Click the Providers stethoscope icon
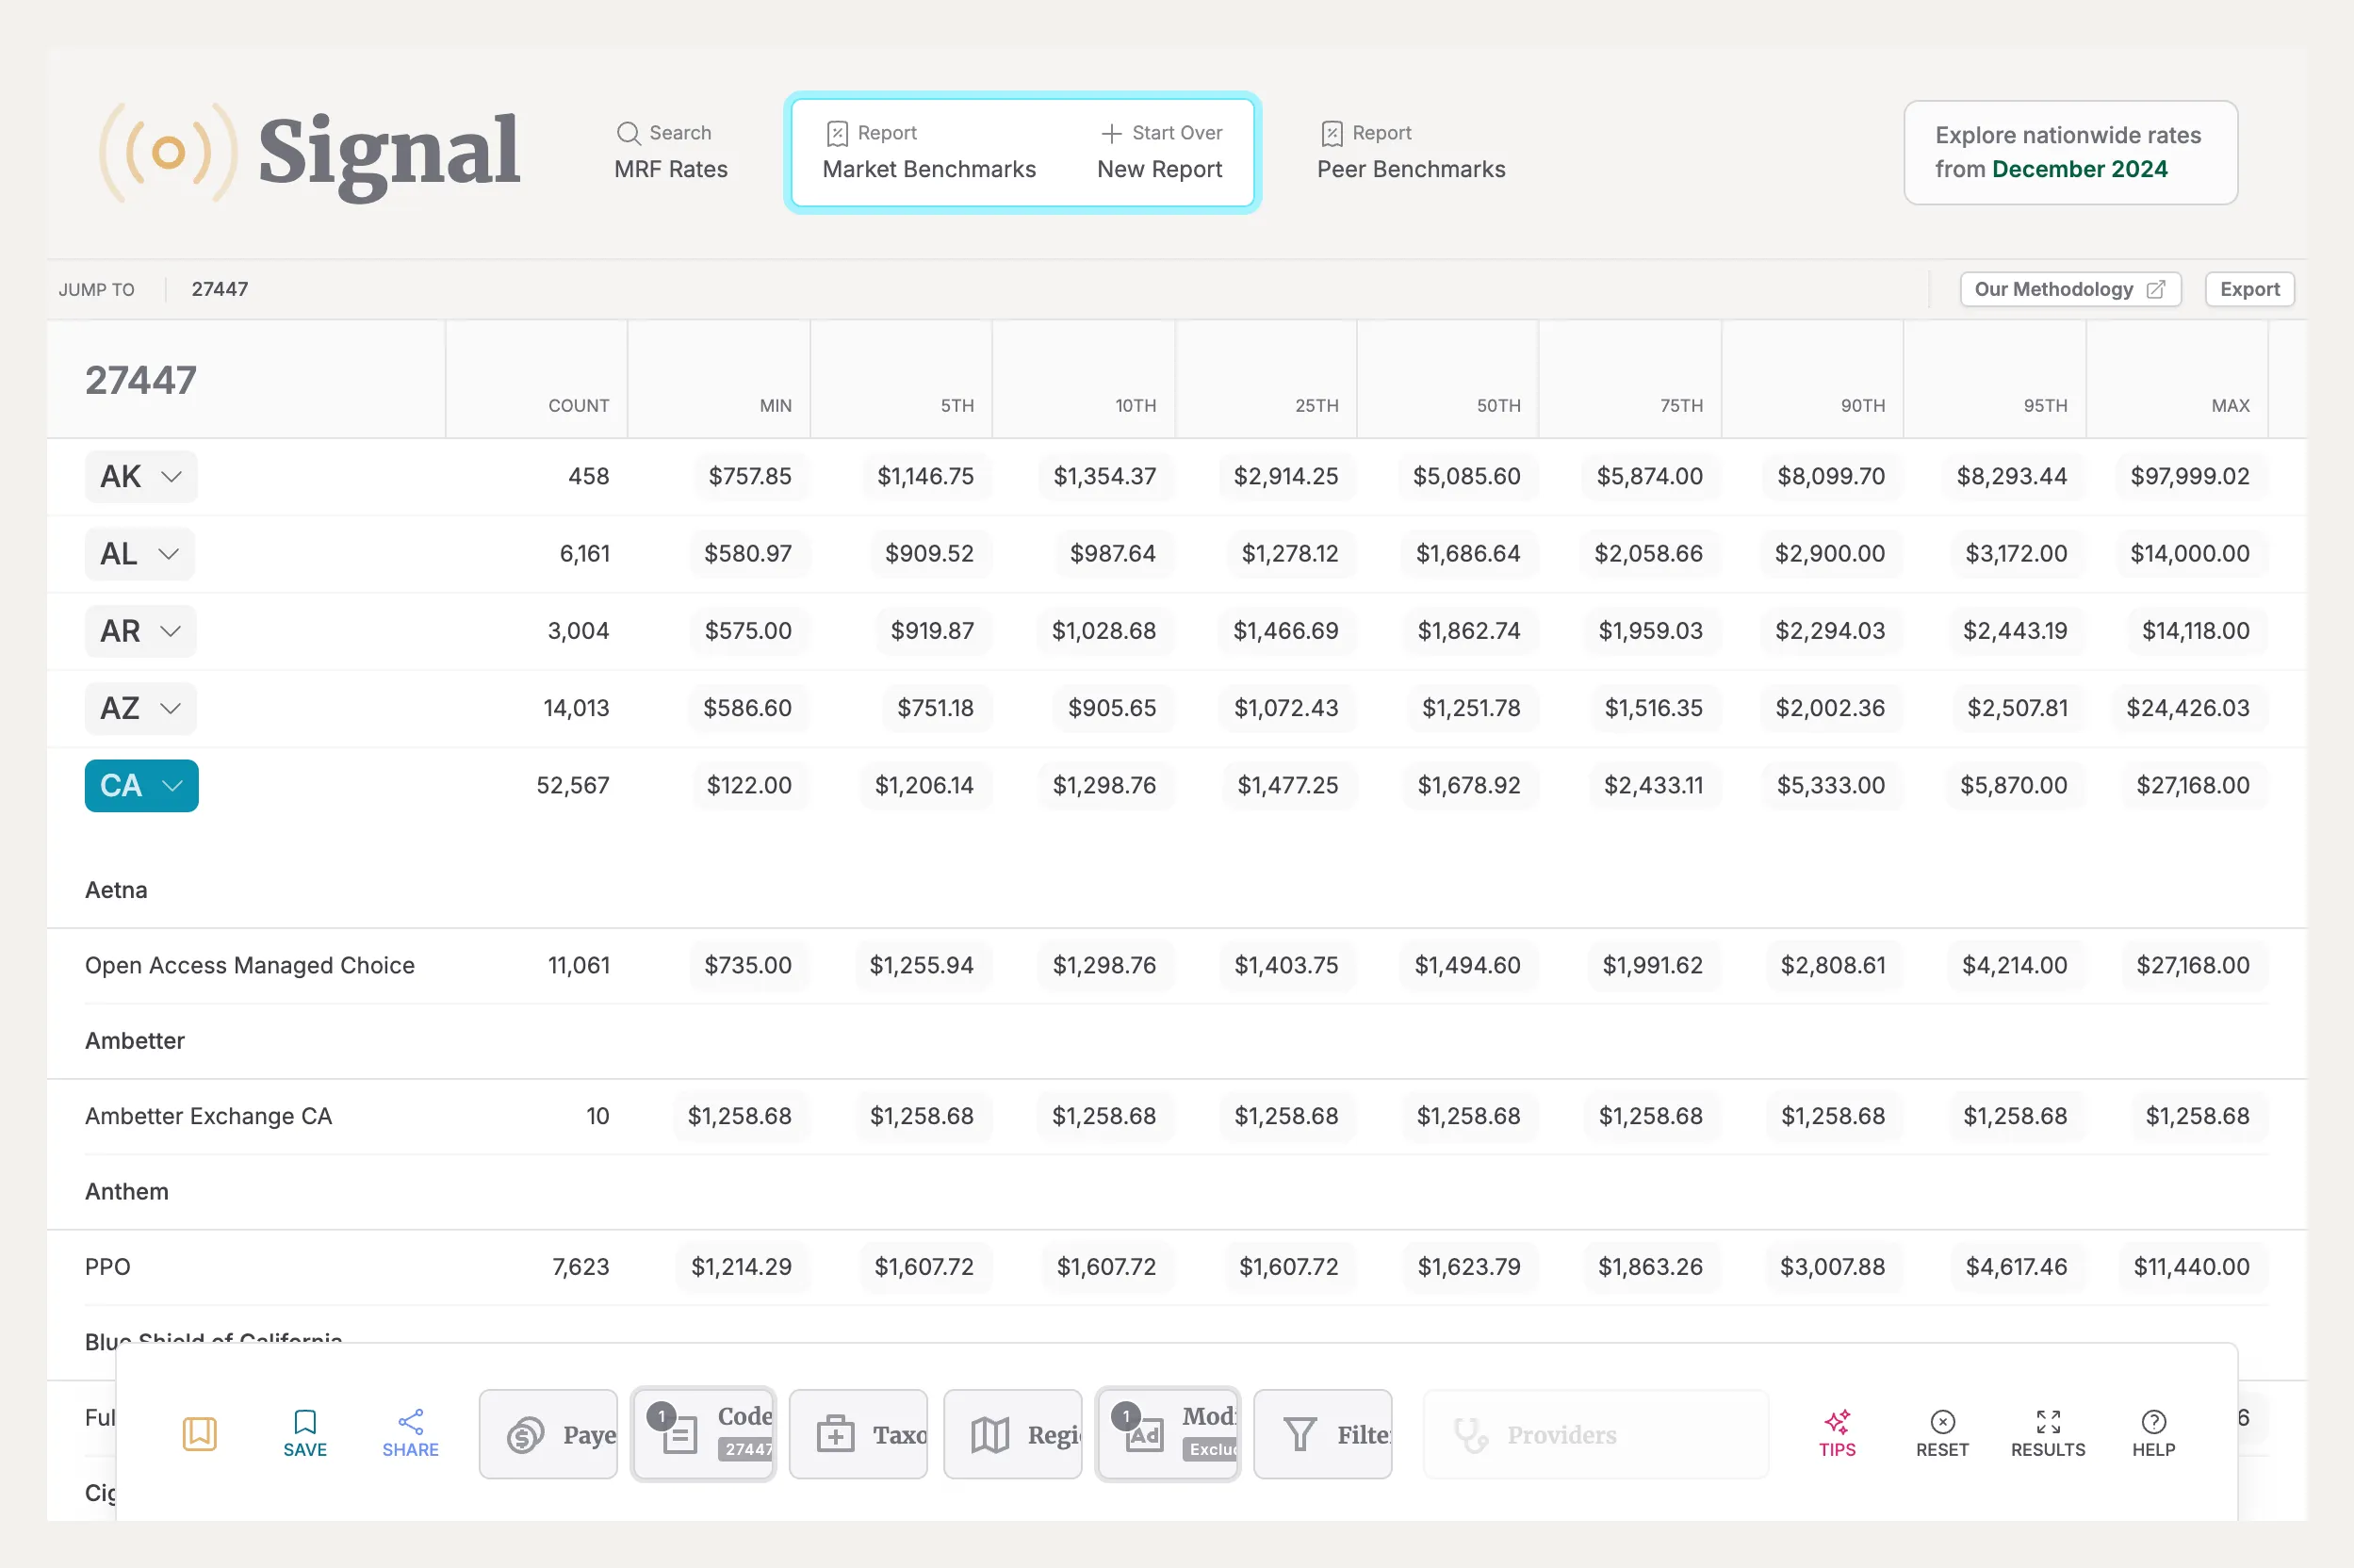The image size is (2354, 1568). click(x=1471, y=1435)
